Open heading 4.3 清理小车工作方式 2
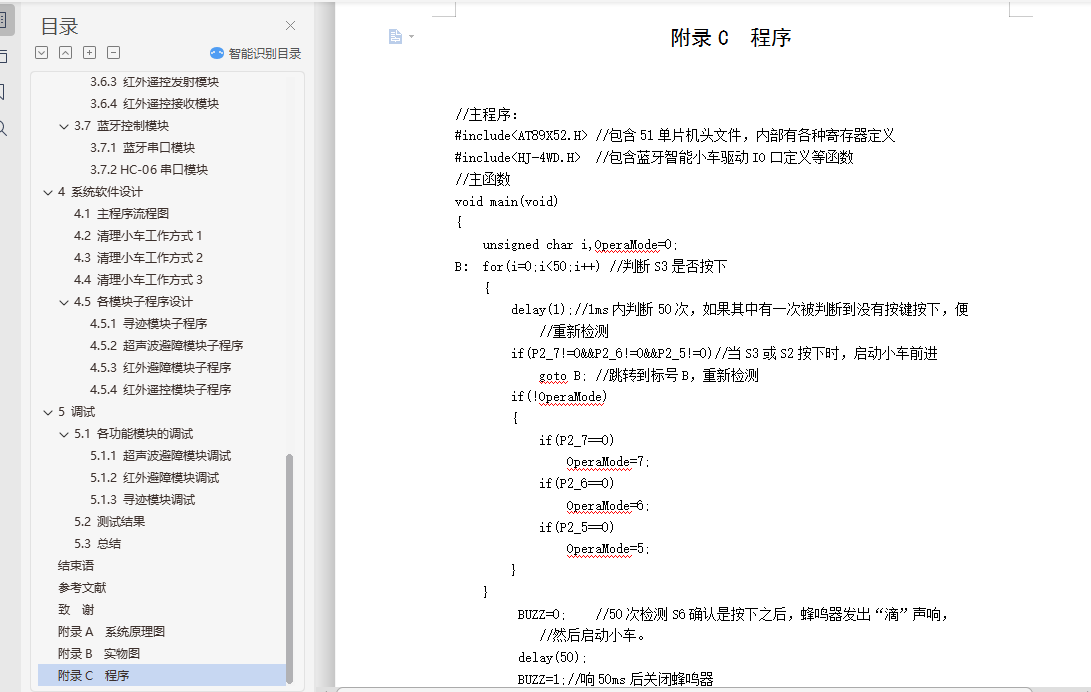 click(138, 258)
